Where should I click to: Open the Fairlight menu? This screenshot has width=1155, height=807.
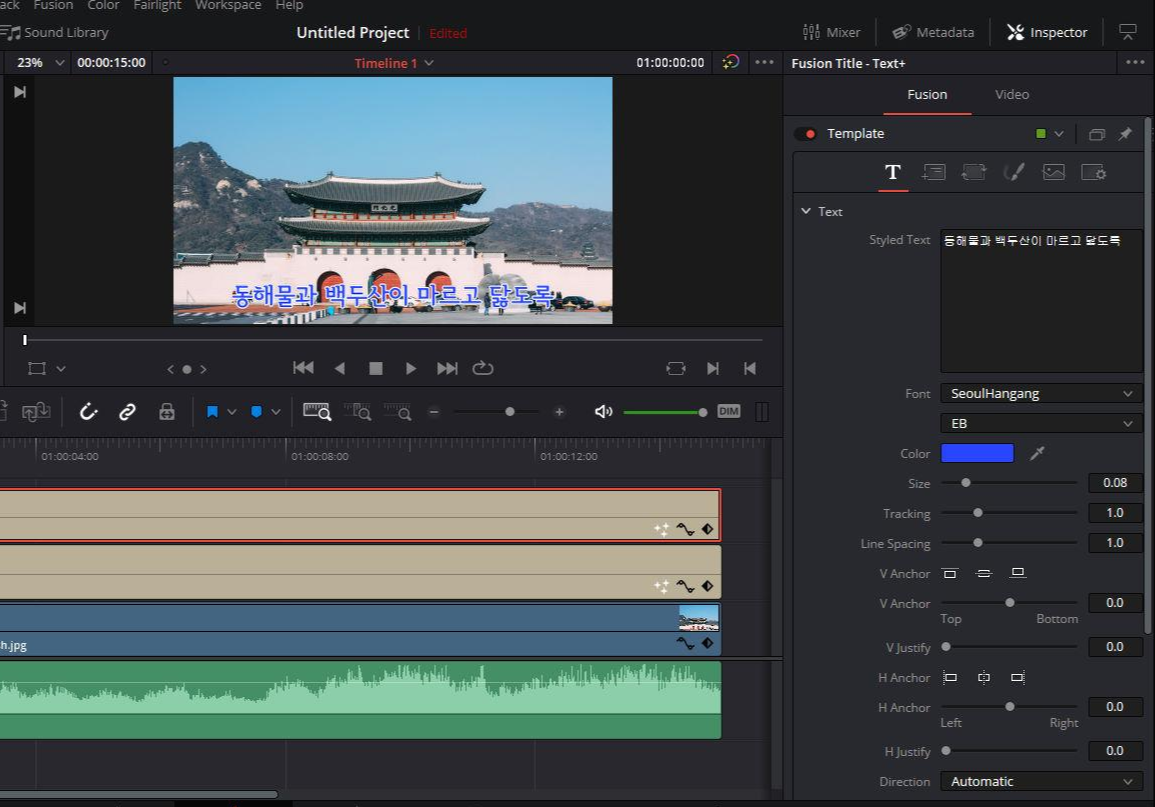(157, 5)
